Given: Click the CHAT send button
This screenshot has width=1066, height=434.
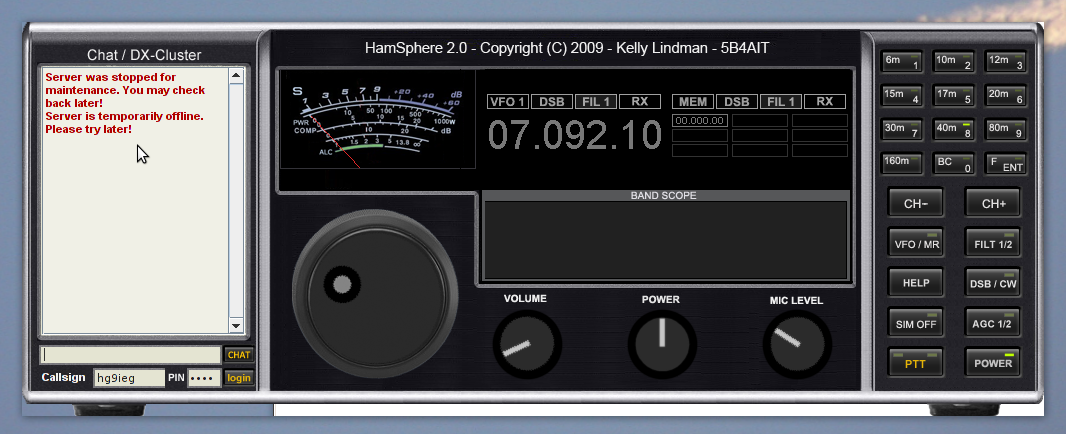Looking at the screenshot, I should click(239, 355).
